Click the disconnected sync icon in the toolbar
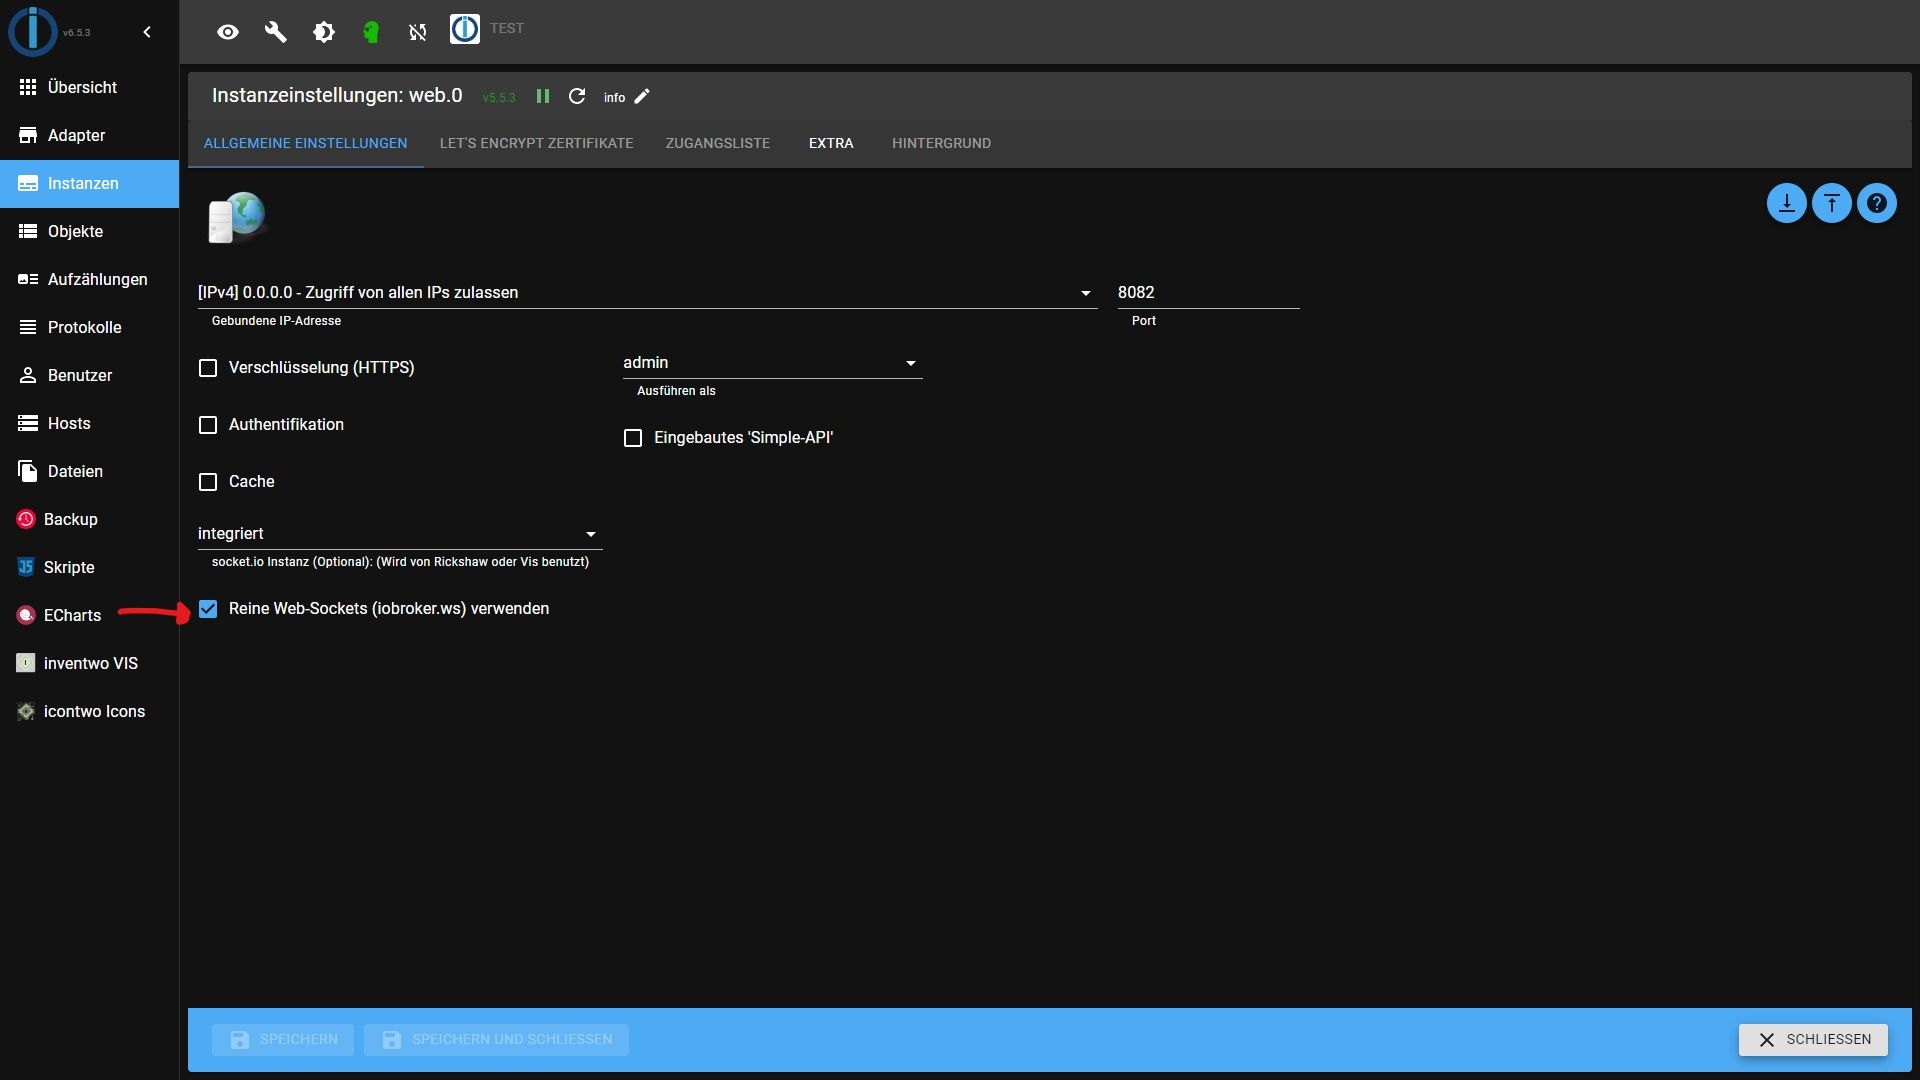1920x1080 pixels. 417,31
